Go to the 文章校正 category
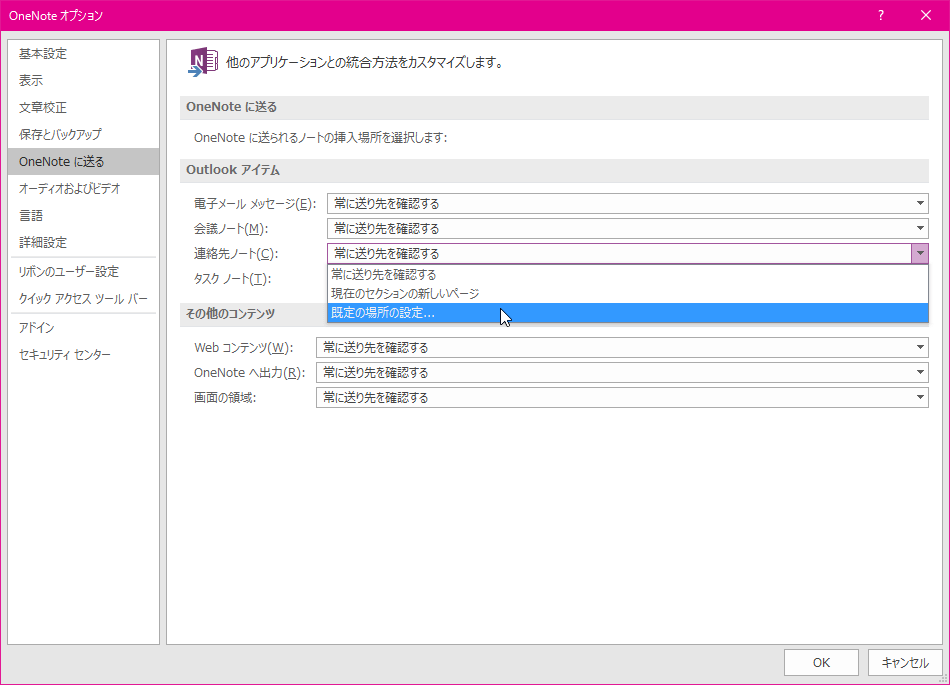950x685 pixels. pos(84,107)
